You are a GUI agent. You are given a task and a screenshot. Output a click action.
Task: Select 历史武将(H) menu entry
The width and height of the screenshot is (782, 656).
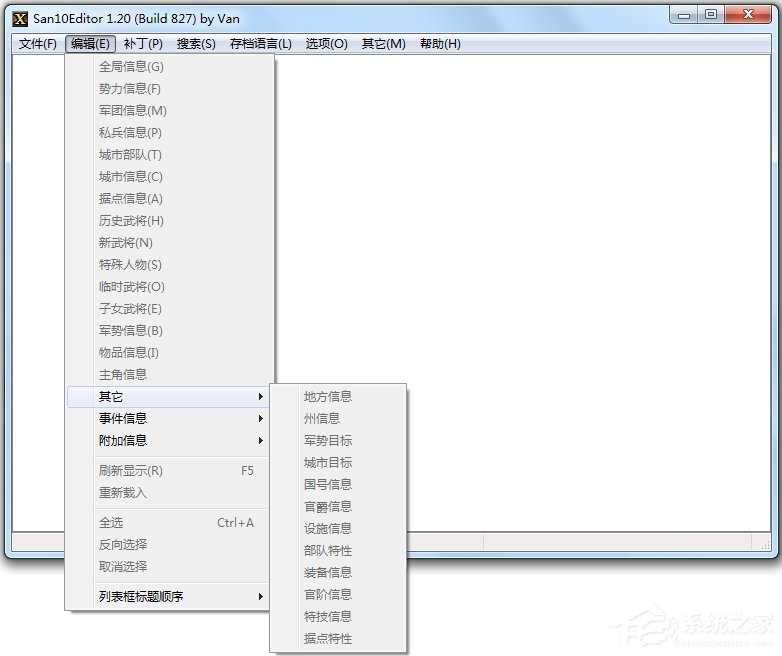point(170,220)
